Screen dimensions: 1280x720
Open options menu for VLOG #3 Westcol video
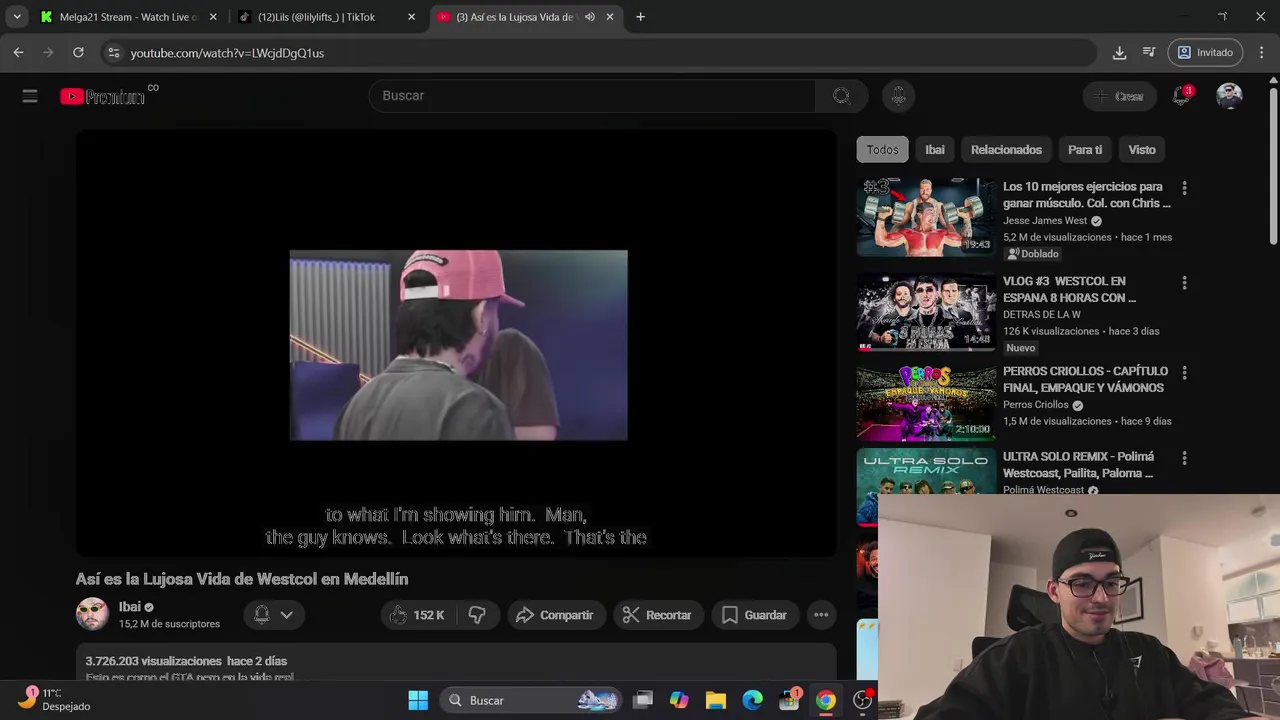pyautogui.click(x=1184, y=283)
